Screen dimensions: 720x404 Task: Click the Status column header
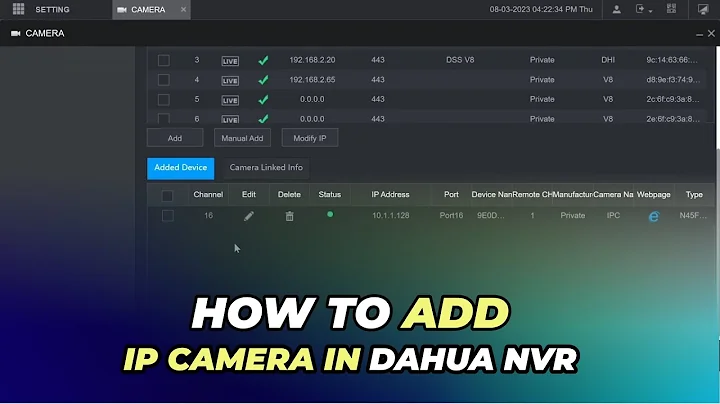[330, 195]
